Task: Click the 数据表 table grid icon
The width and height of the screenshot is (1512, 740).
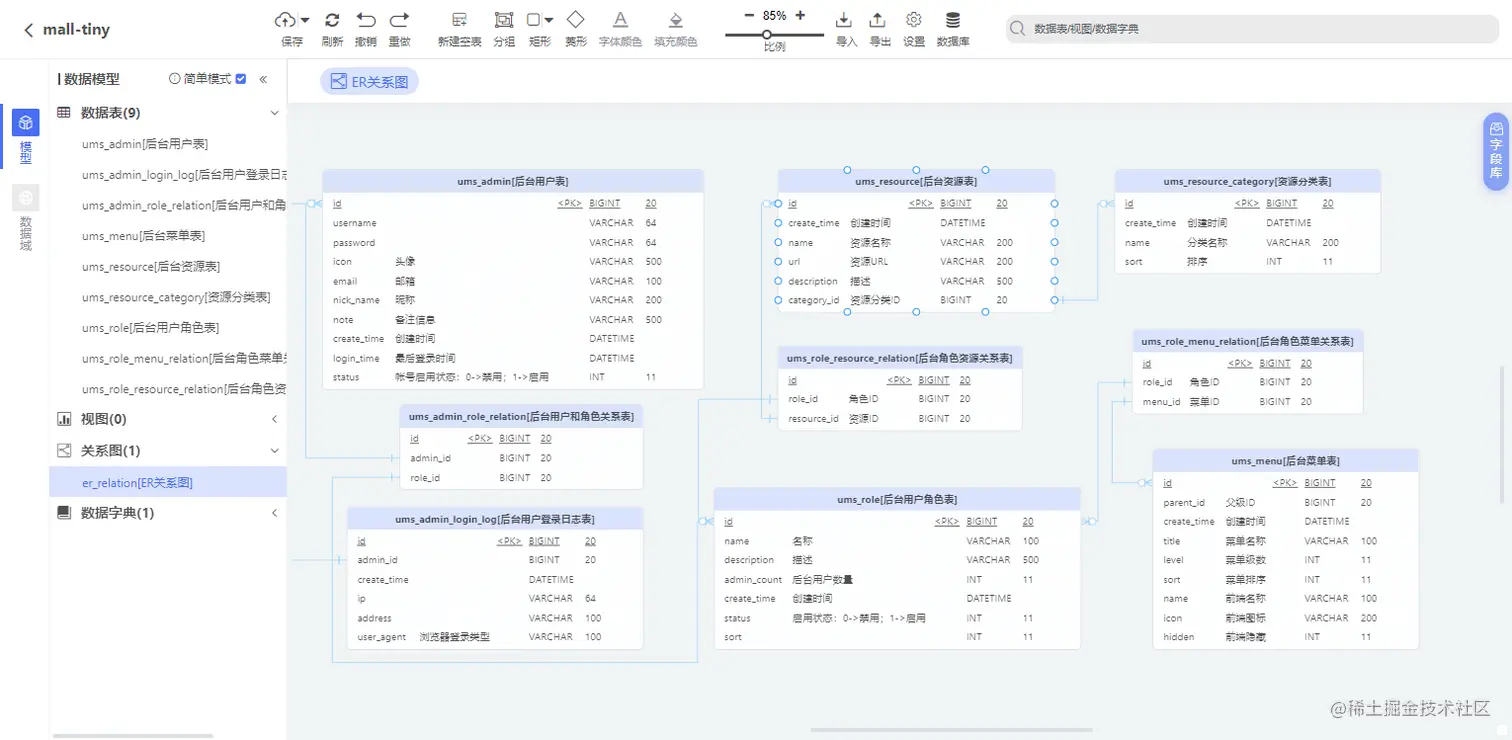Action: pyautogui.click(x=64, y=113)
